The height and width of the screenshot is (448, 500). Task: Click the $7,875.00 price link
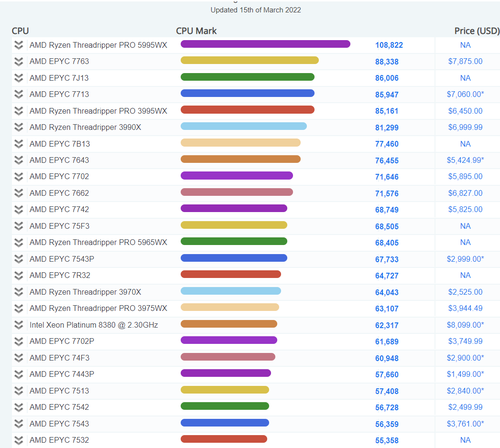click(465, 61)
